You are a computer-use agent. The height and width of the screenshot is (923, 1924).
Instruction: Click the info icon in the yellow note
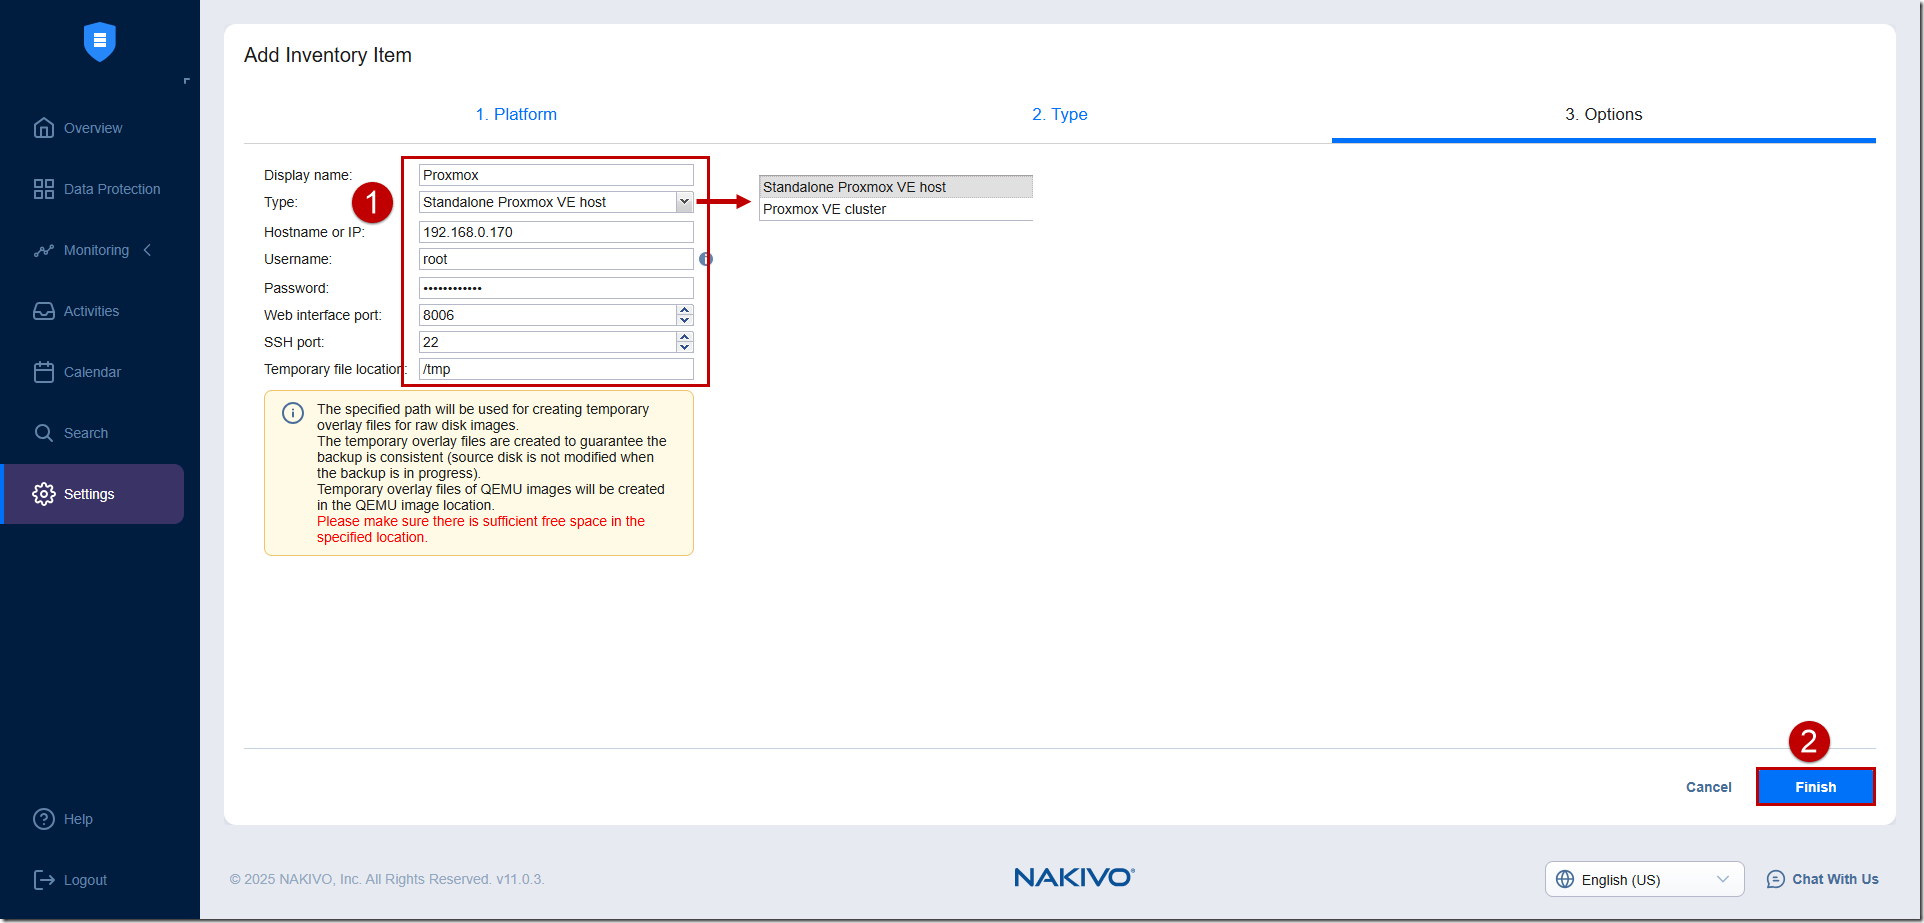293,413
